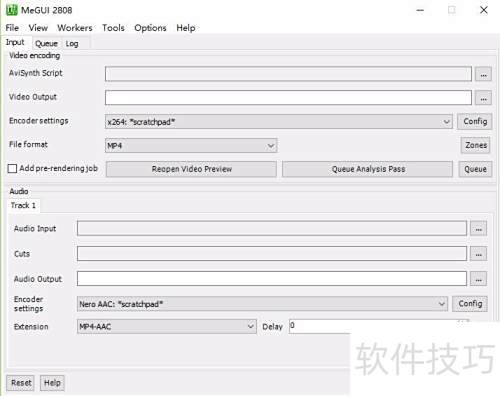Select the Track 1 audio tab
Screen dimensions: 500x396
point(23,205)
